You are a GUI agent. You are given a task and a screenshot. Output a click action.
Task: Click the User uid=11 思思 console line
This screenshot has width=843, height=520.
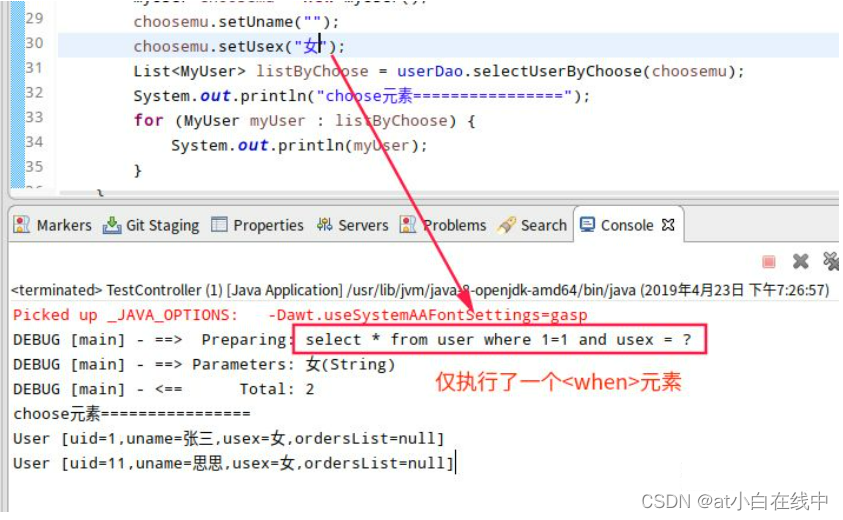(x=234, y=464)
